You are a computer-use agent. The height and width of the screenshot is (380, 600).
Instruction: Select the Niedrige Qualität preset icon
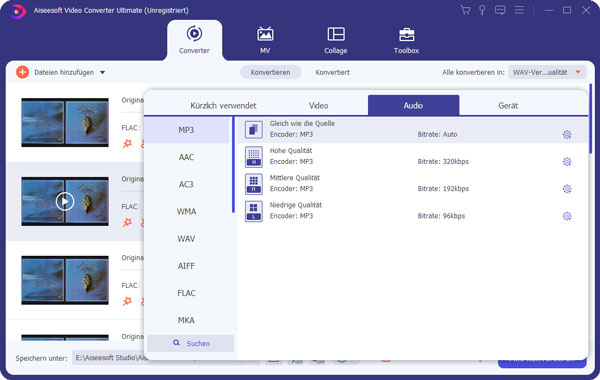pyautogui.click(x=254, y=211)
